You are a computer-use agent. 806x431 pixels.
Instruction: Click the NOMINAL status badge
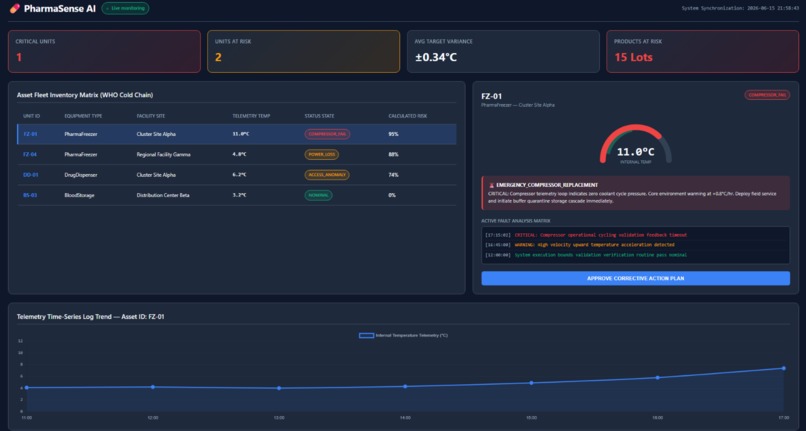[318, 195]
